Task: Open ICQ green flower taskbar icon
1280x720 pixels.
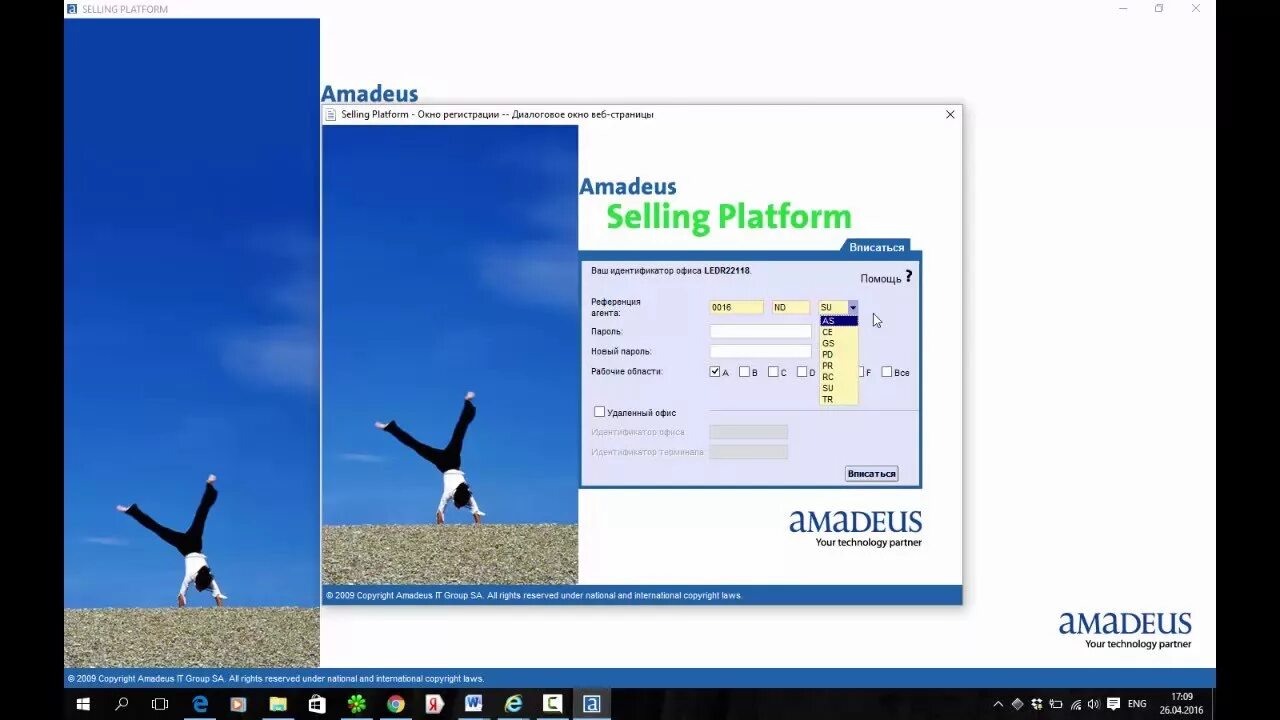Action: tap(356, 704)
